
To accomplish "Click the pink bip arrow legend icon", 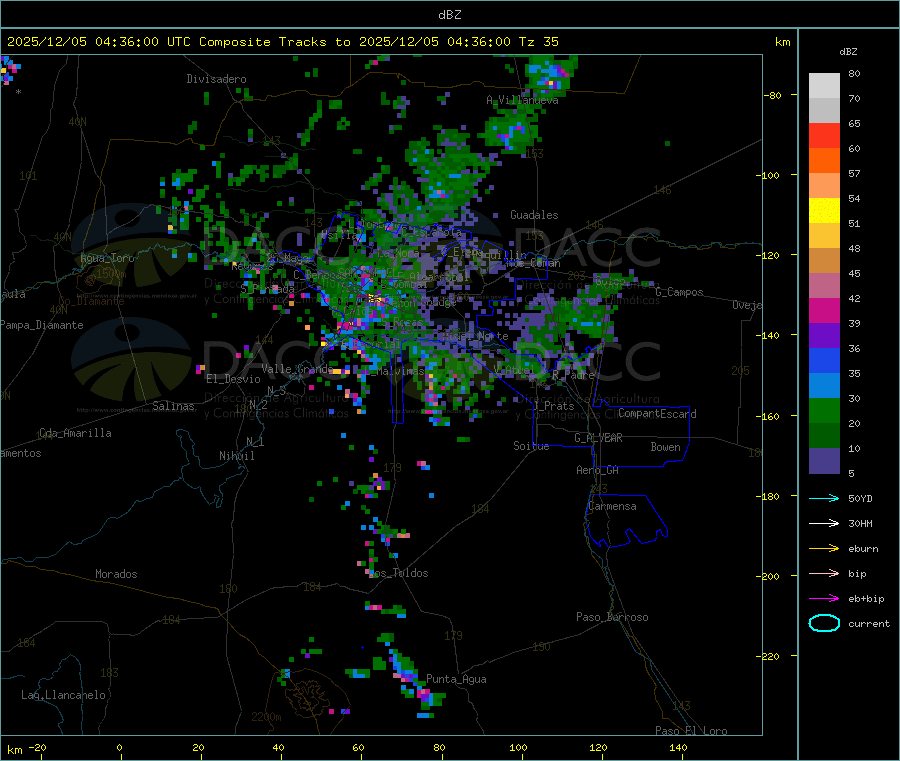I will click(x=824, y=573).
